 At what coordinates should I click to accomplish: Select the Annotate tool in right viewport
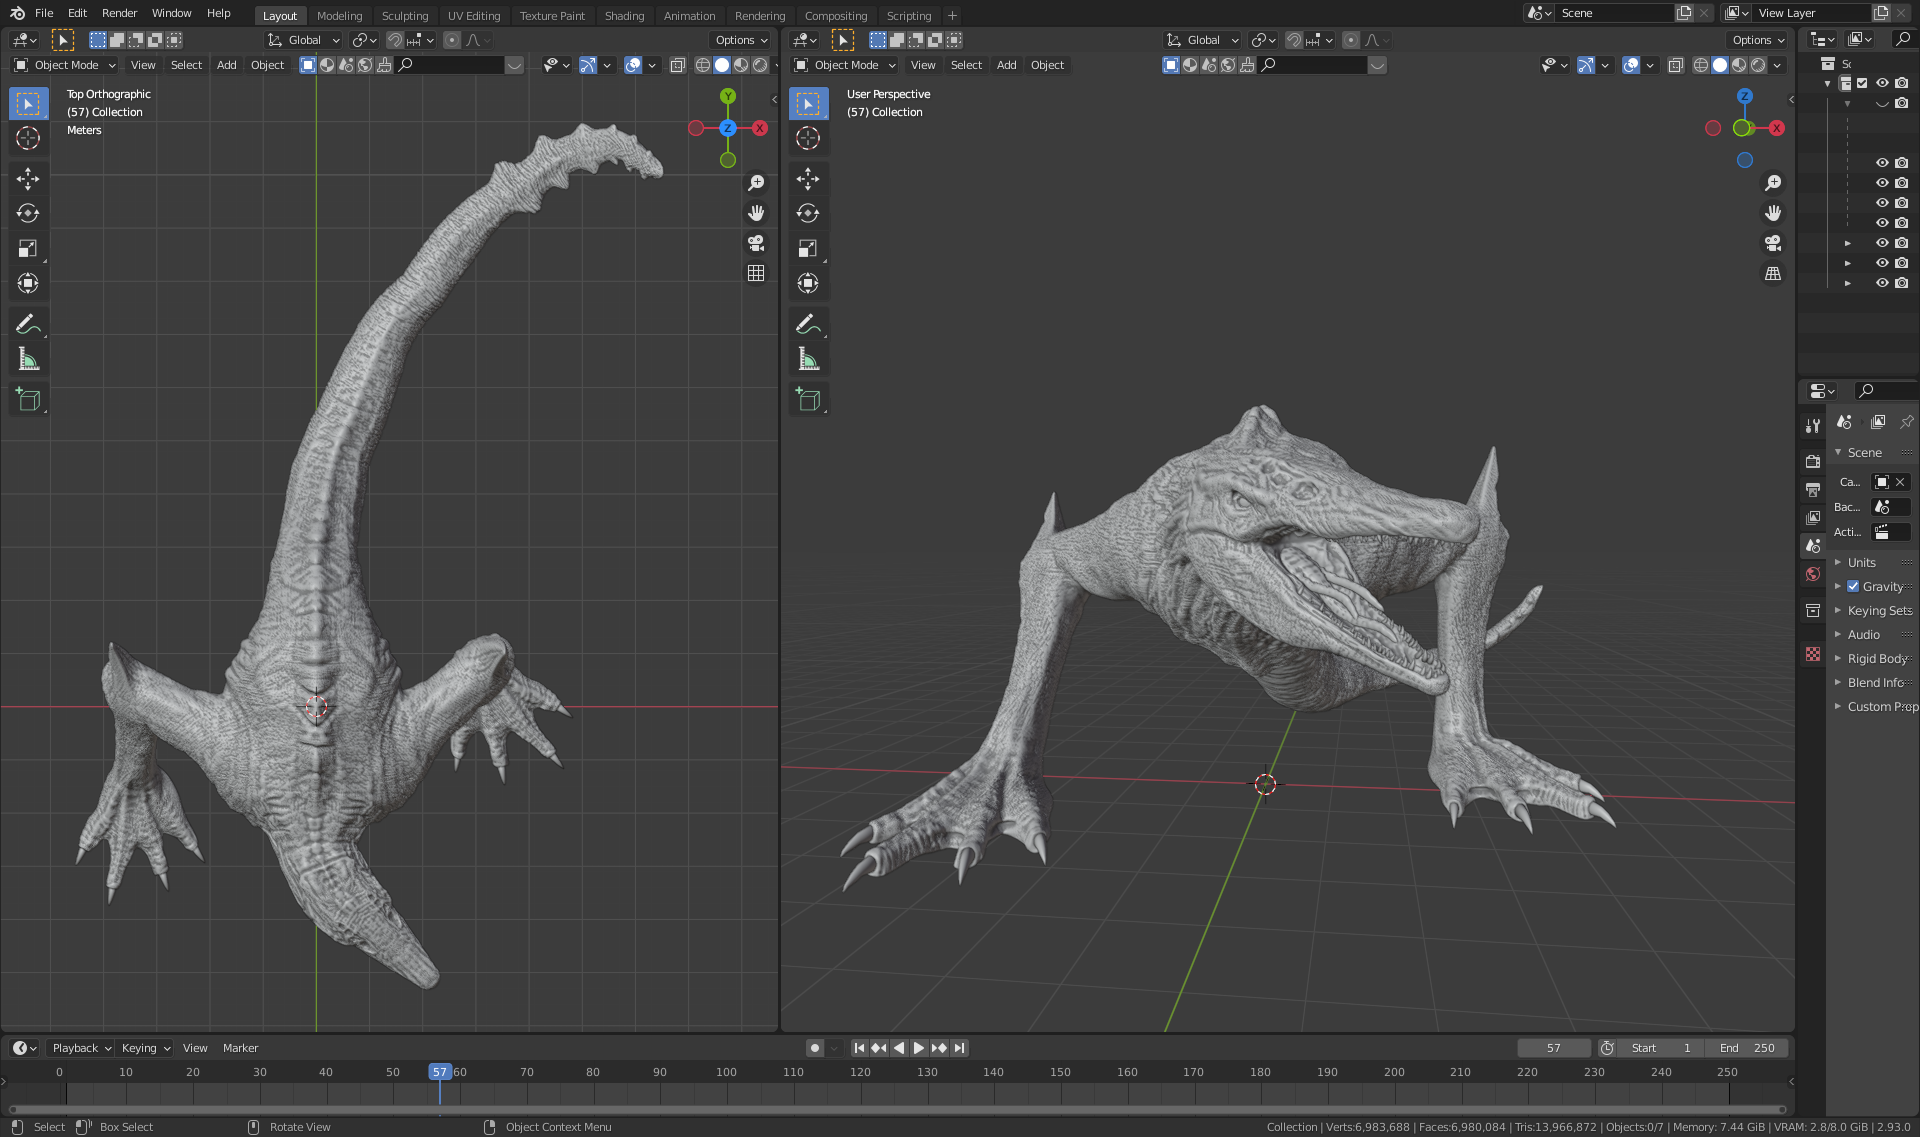click(808, 324)
